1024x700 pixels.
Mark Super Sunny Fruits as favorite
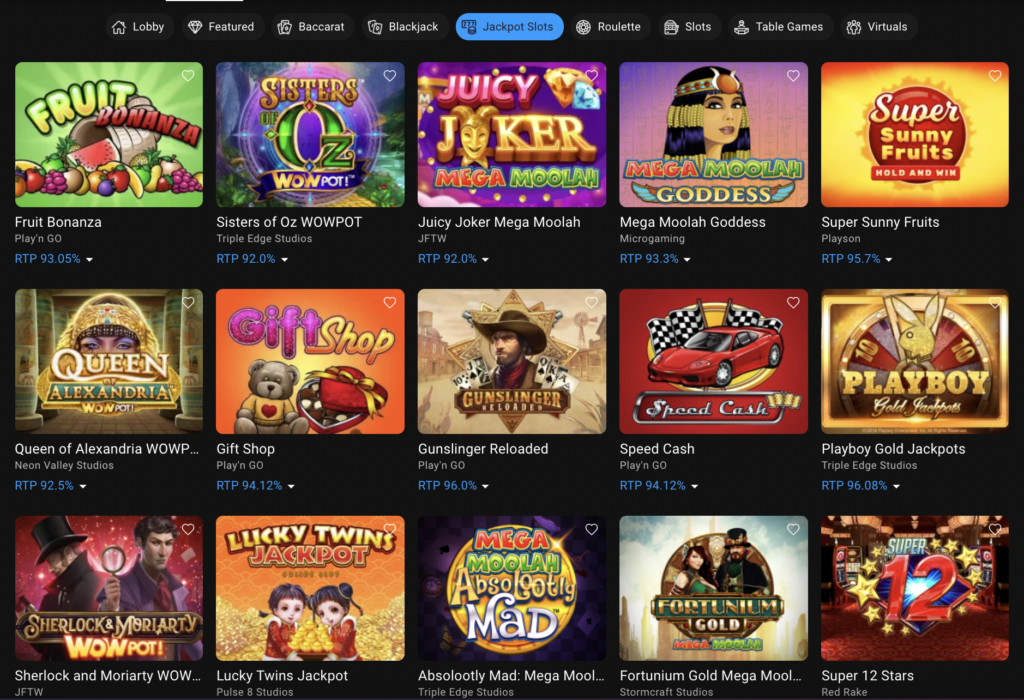(x=995, y=76)
